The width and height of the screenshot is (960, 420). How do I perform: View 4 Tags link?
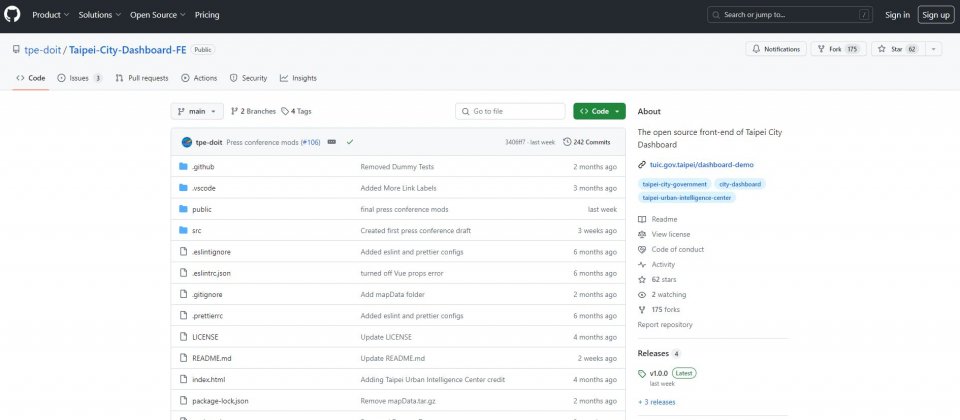click(296, 111)
